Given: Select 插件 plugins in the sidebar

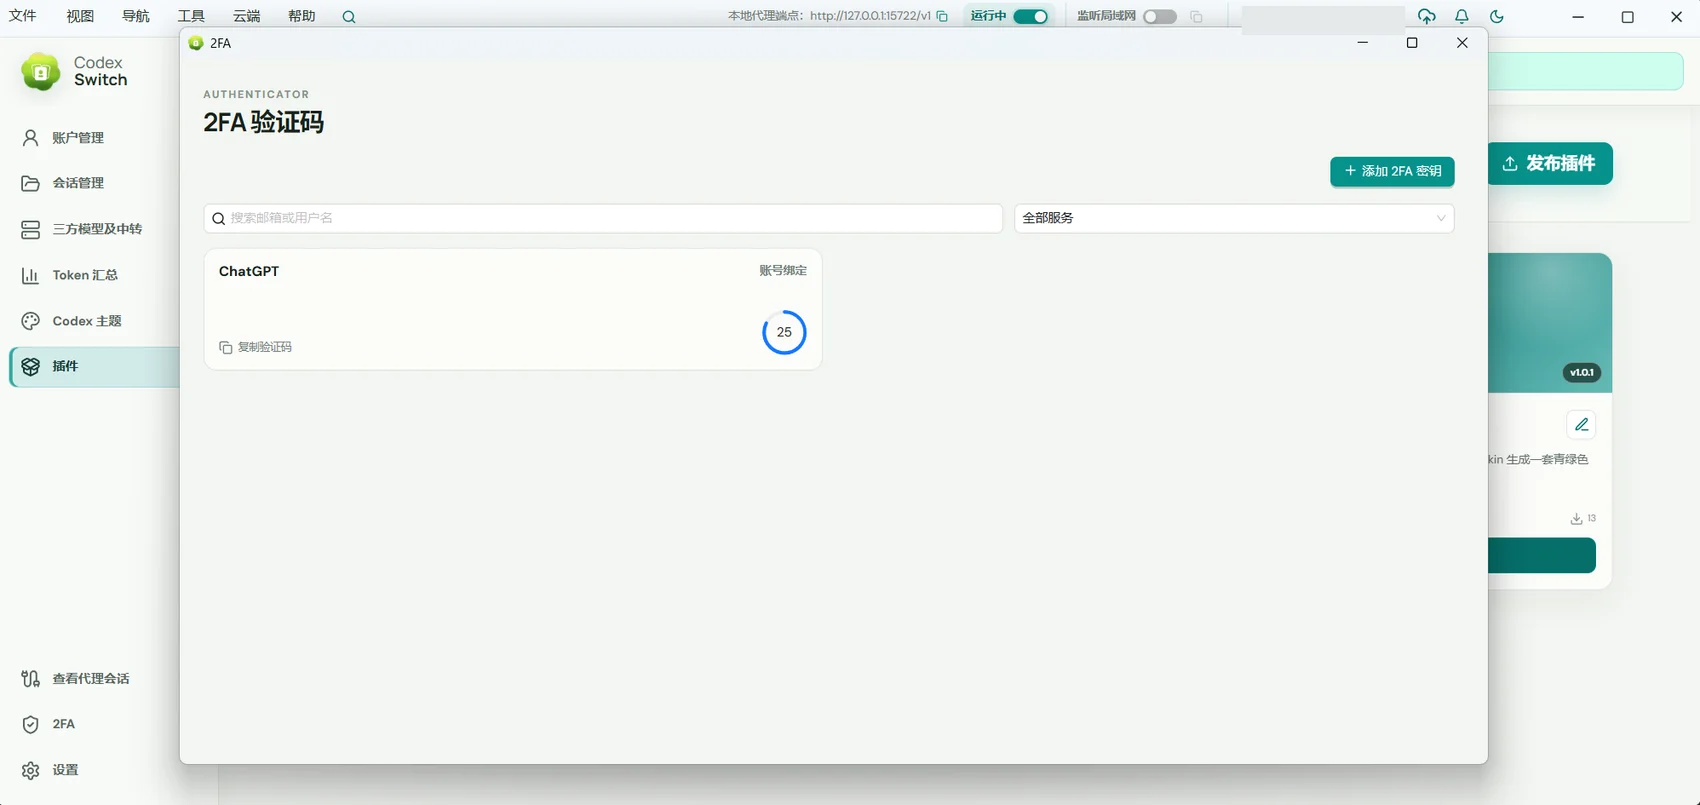Looking at the screenshot, I should point(94,366).
